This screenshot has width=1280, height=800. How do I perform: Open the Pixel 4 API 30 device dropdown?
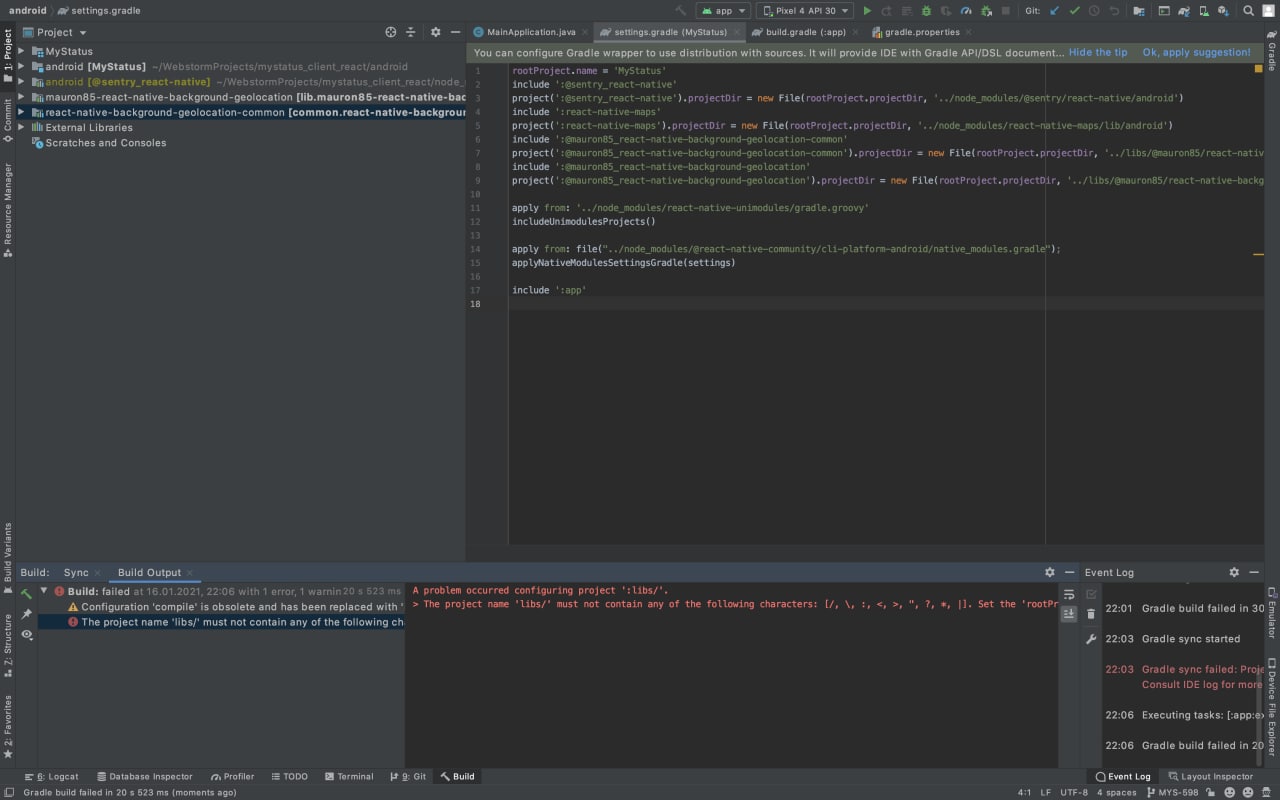coord(805,11)
